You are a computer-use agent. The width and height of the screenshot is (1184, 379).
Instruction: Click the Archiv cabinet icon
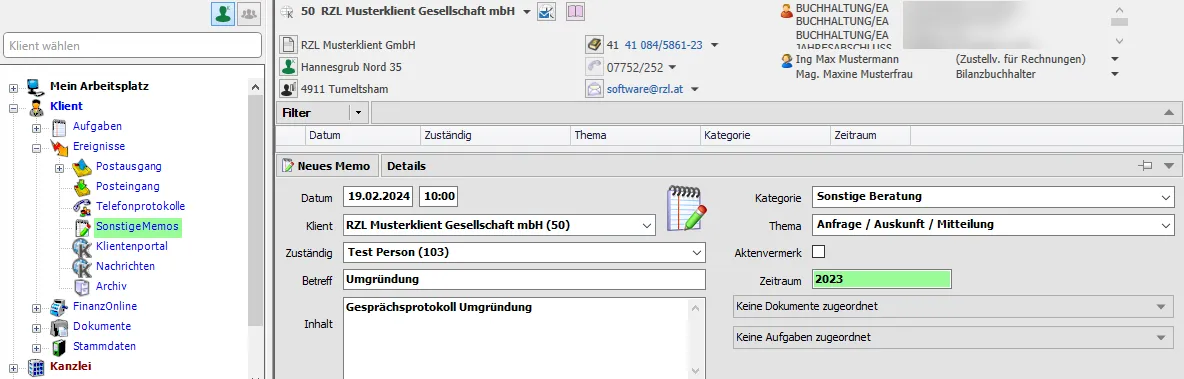82,287
